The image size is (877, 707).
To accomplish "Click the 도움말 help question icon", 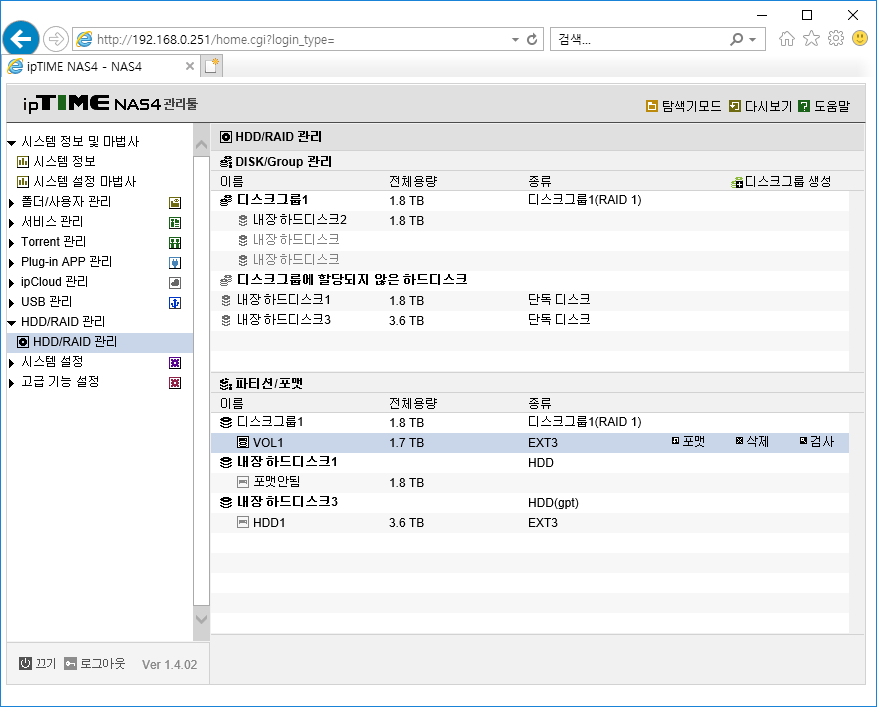I will tap(804, 106).
